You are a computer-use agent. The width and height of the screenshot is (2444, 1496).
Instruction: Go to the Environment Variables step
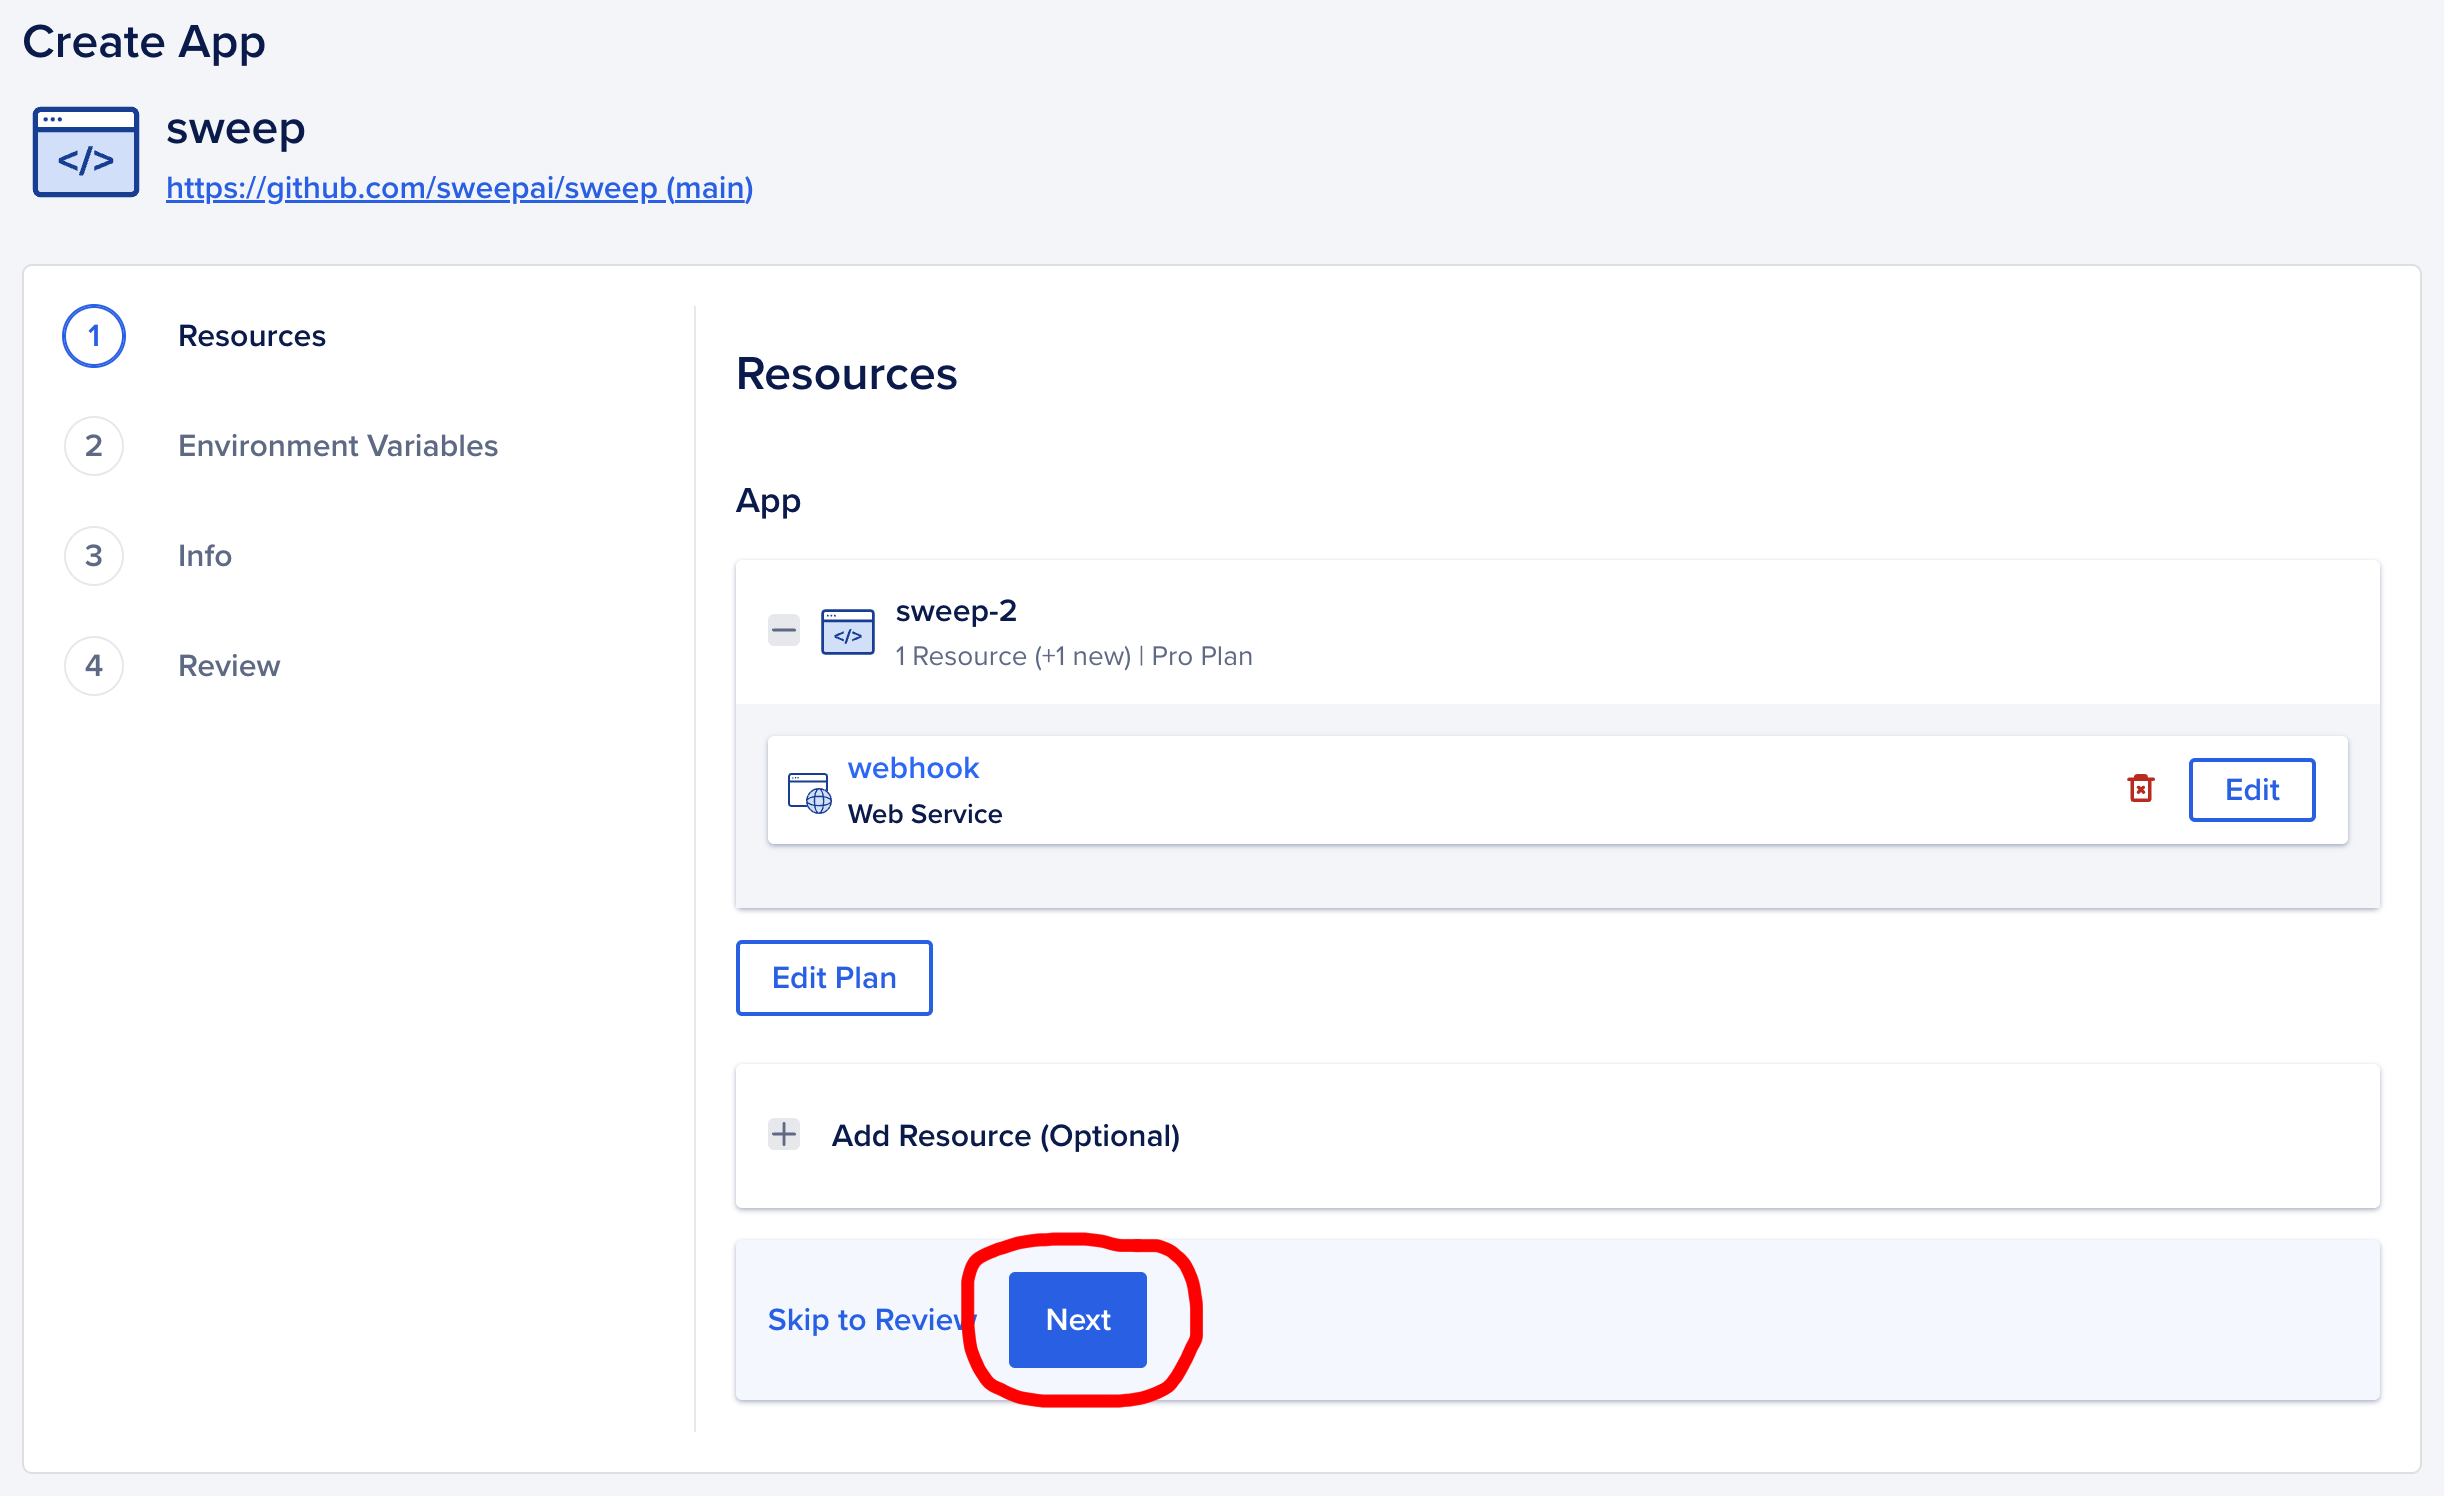[x=338, y=446]
